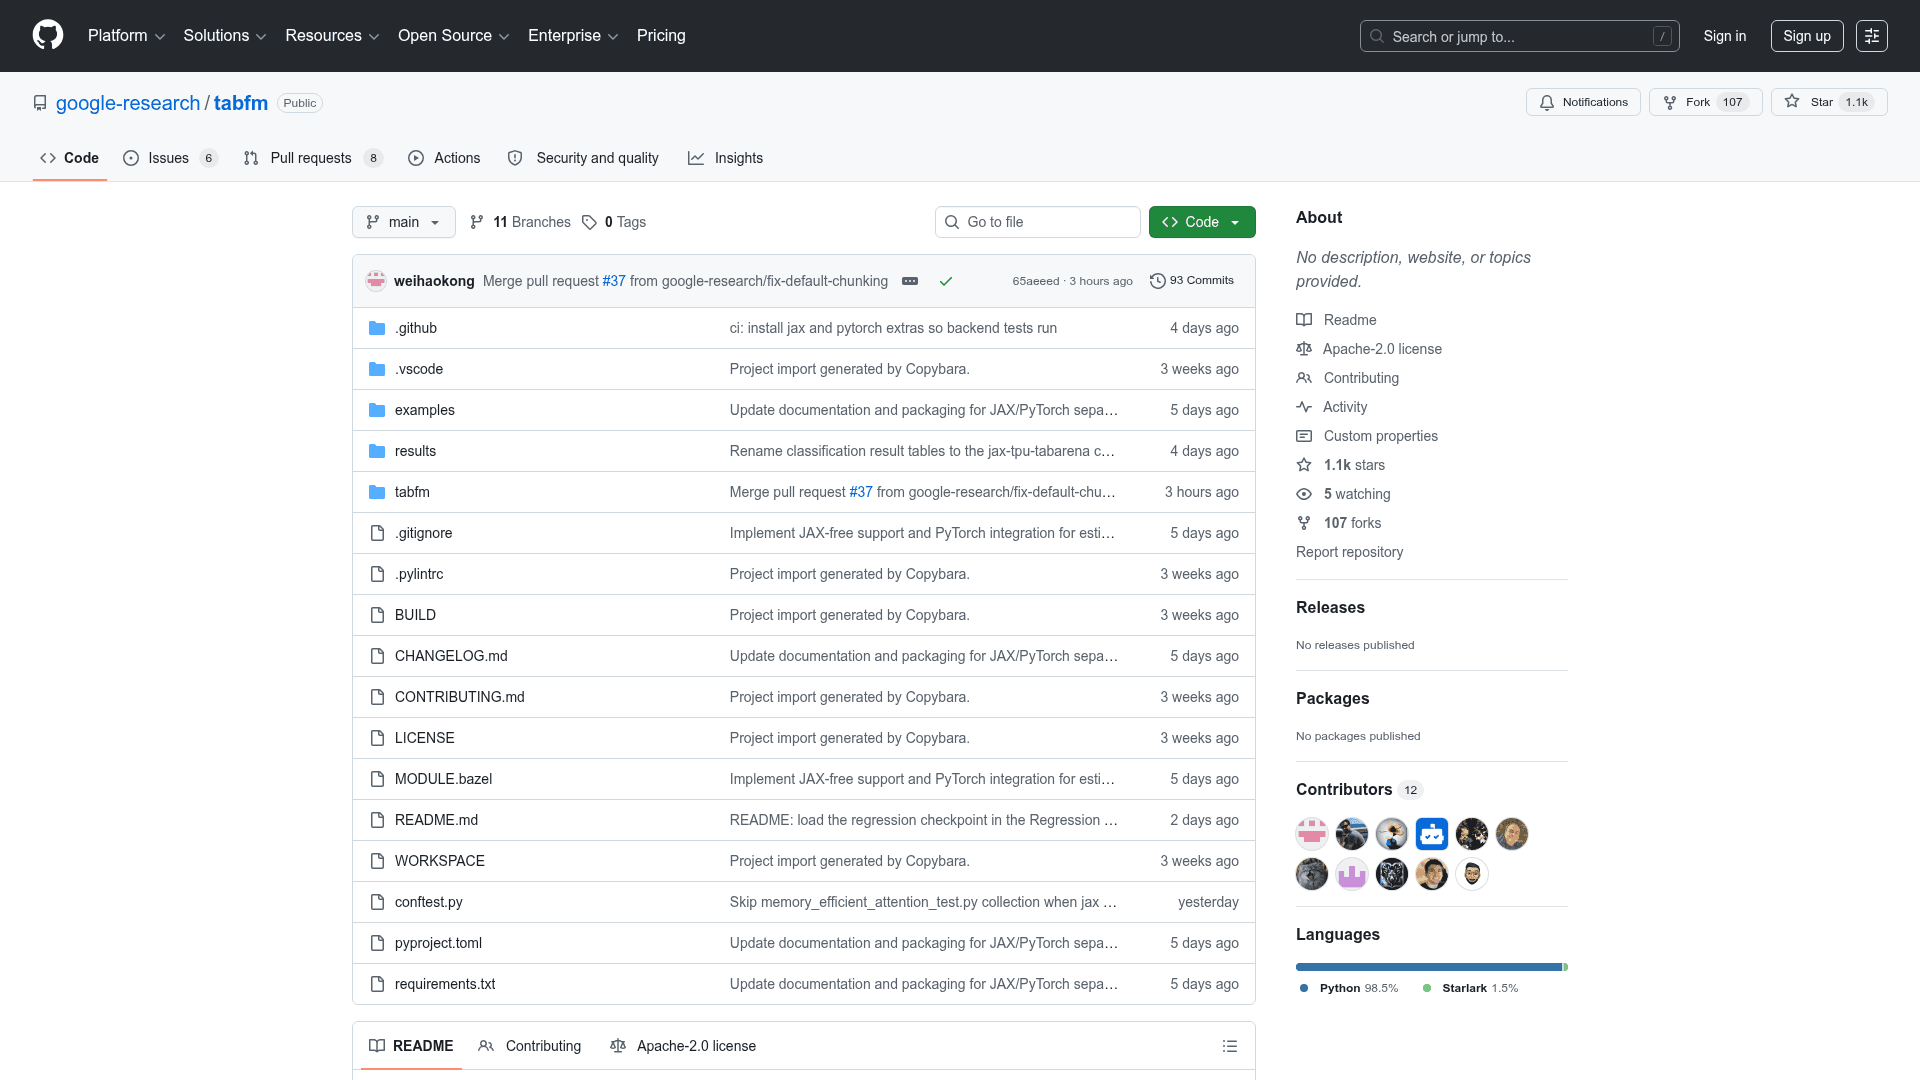Expand the main branch dropdown
1920x1080 pixels.
click(403, 222)
